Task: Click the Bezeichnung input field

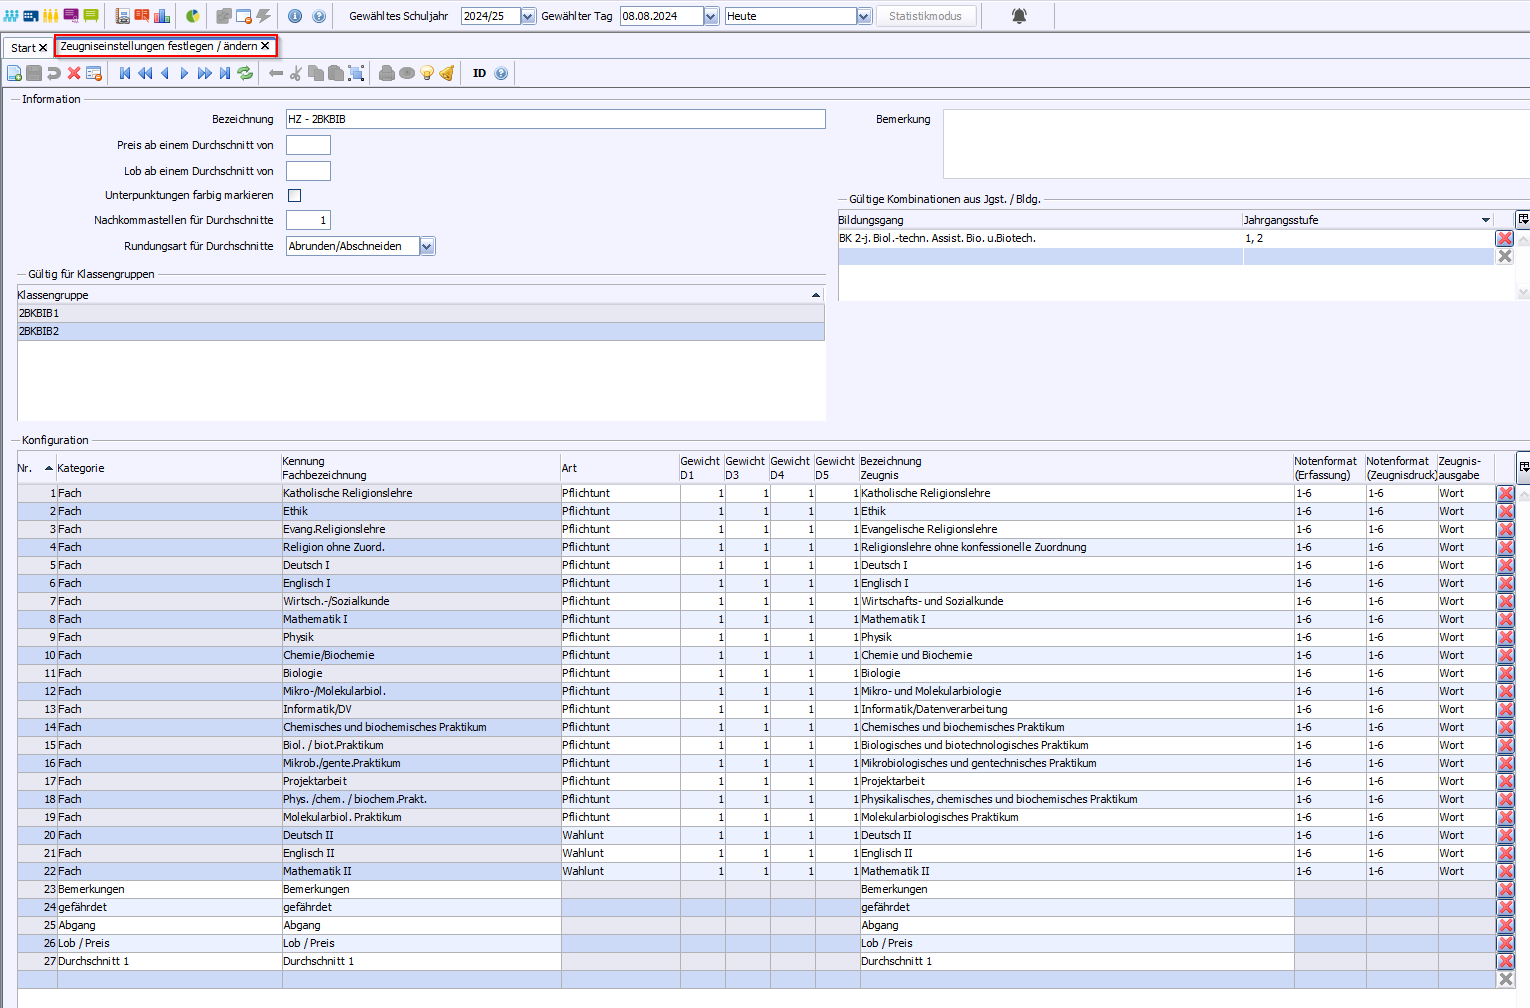Action: coord(555,119)
